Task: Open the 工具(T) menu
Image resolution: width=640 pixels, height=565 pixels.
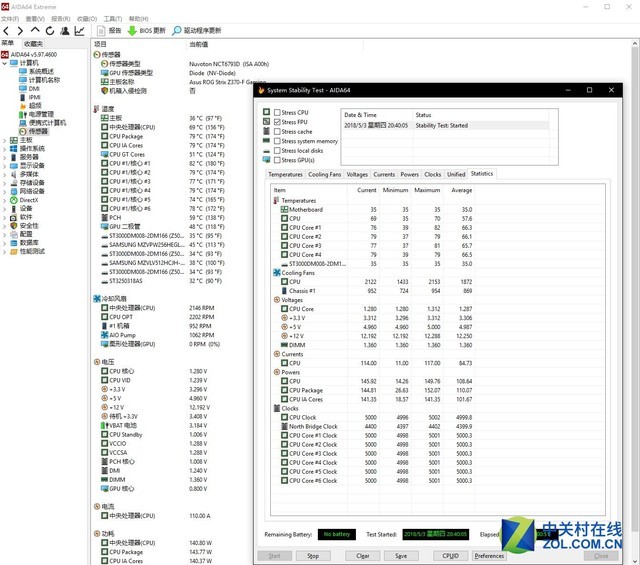Action: (112, 18)
